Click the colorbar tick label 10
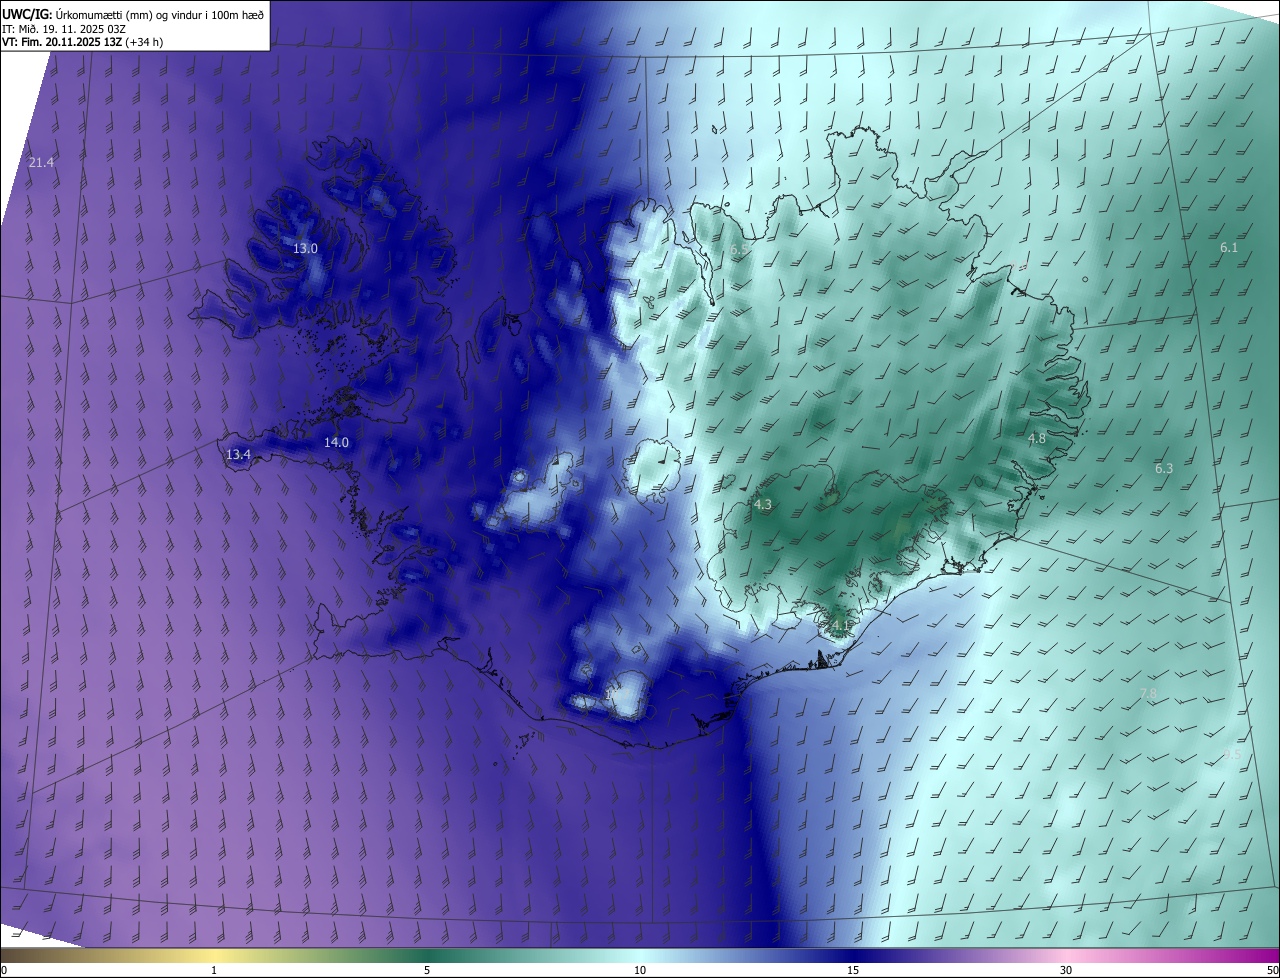 point(640,970)
